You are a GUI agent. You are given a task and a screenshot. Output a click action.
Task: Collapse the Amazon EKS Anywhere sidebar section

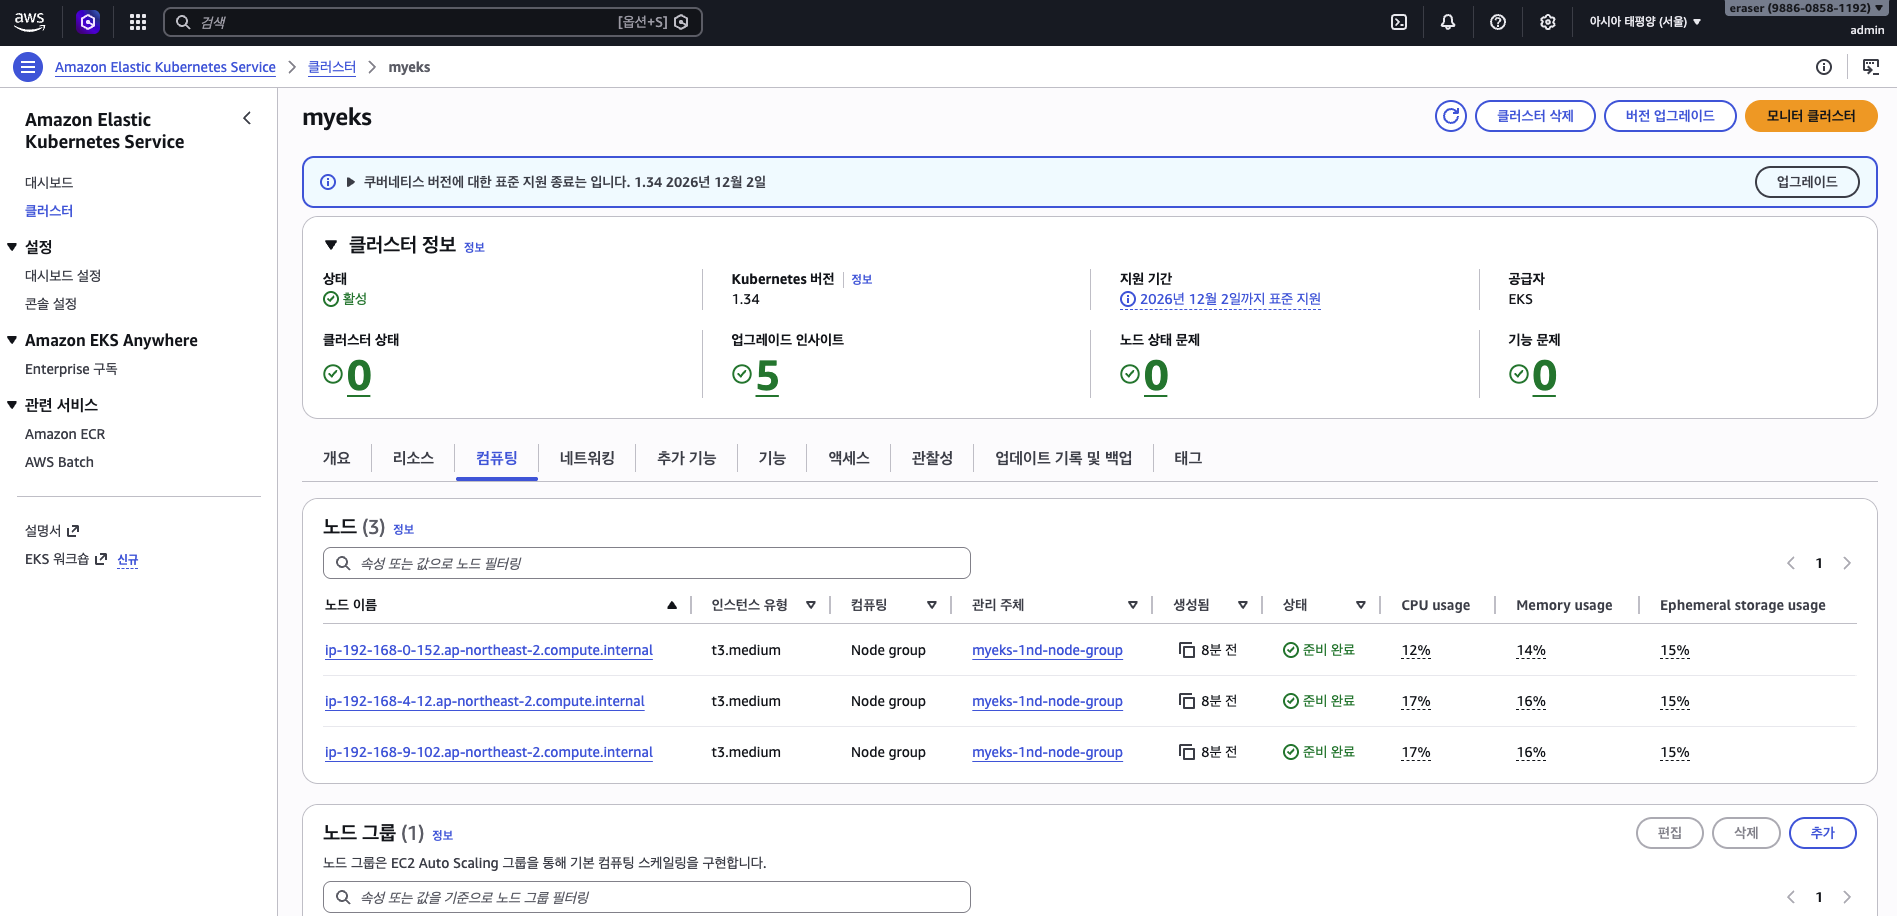click(x=12, y=340)
